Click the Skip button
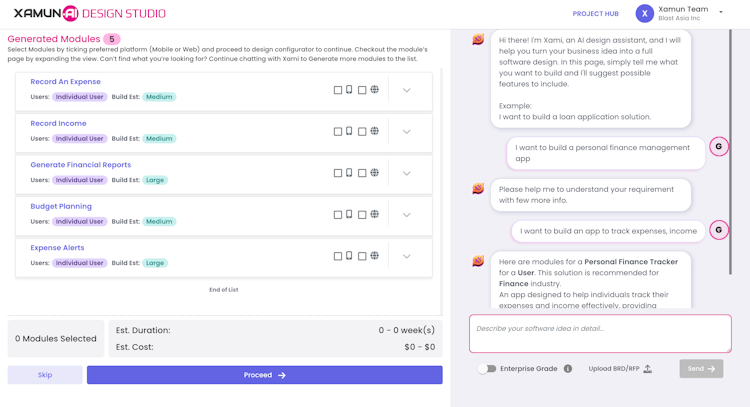Image resolution: width=750 pixels, height=407 pixels. (x=45, y=375)
